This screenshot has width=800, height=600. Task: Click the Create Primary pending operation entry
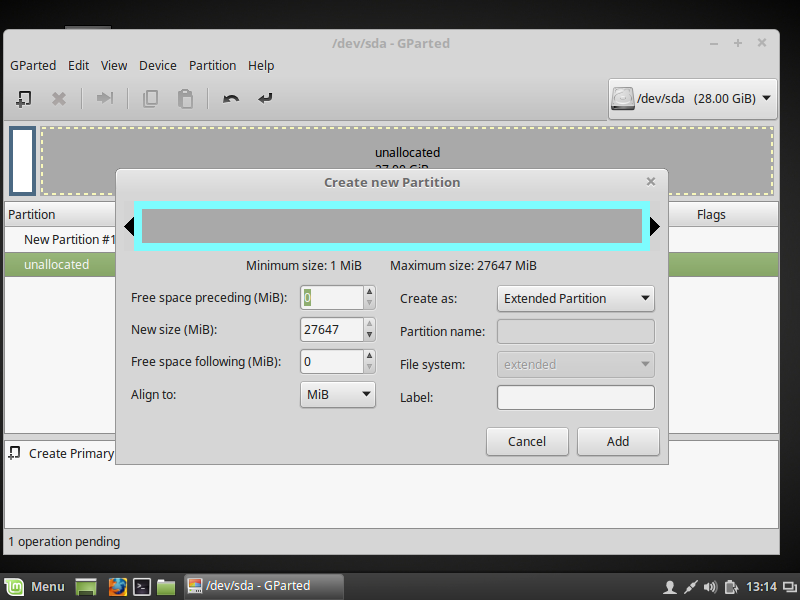tap(61, 454)
